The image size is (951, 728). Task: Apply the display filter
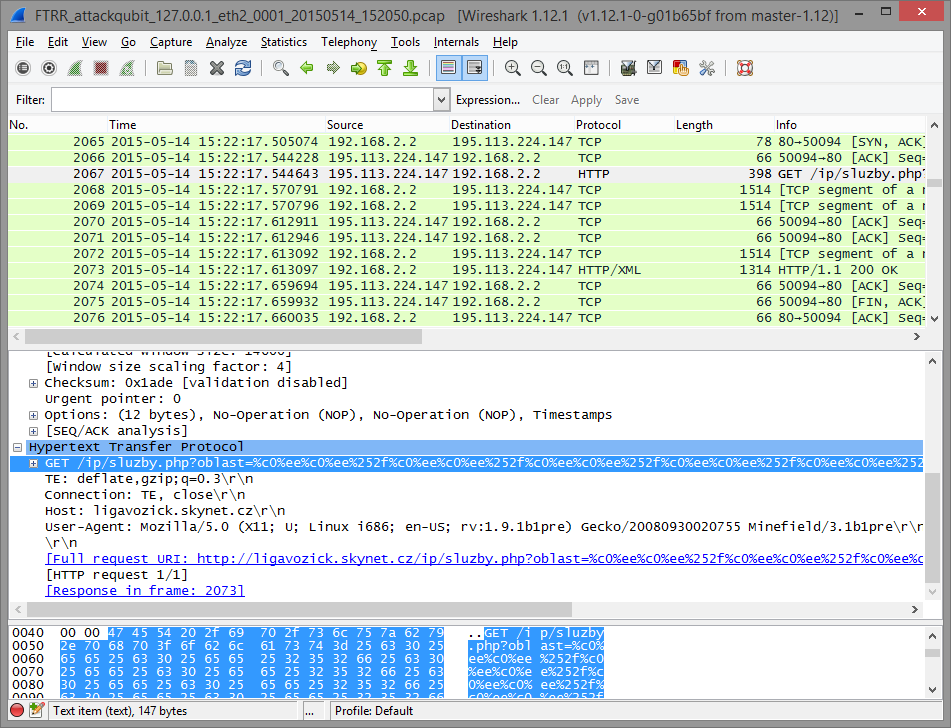pos(586,100)
